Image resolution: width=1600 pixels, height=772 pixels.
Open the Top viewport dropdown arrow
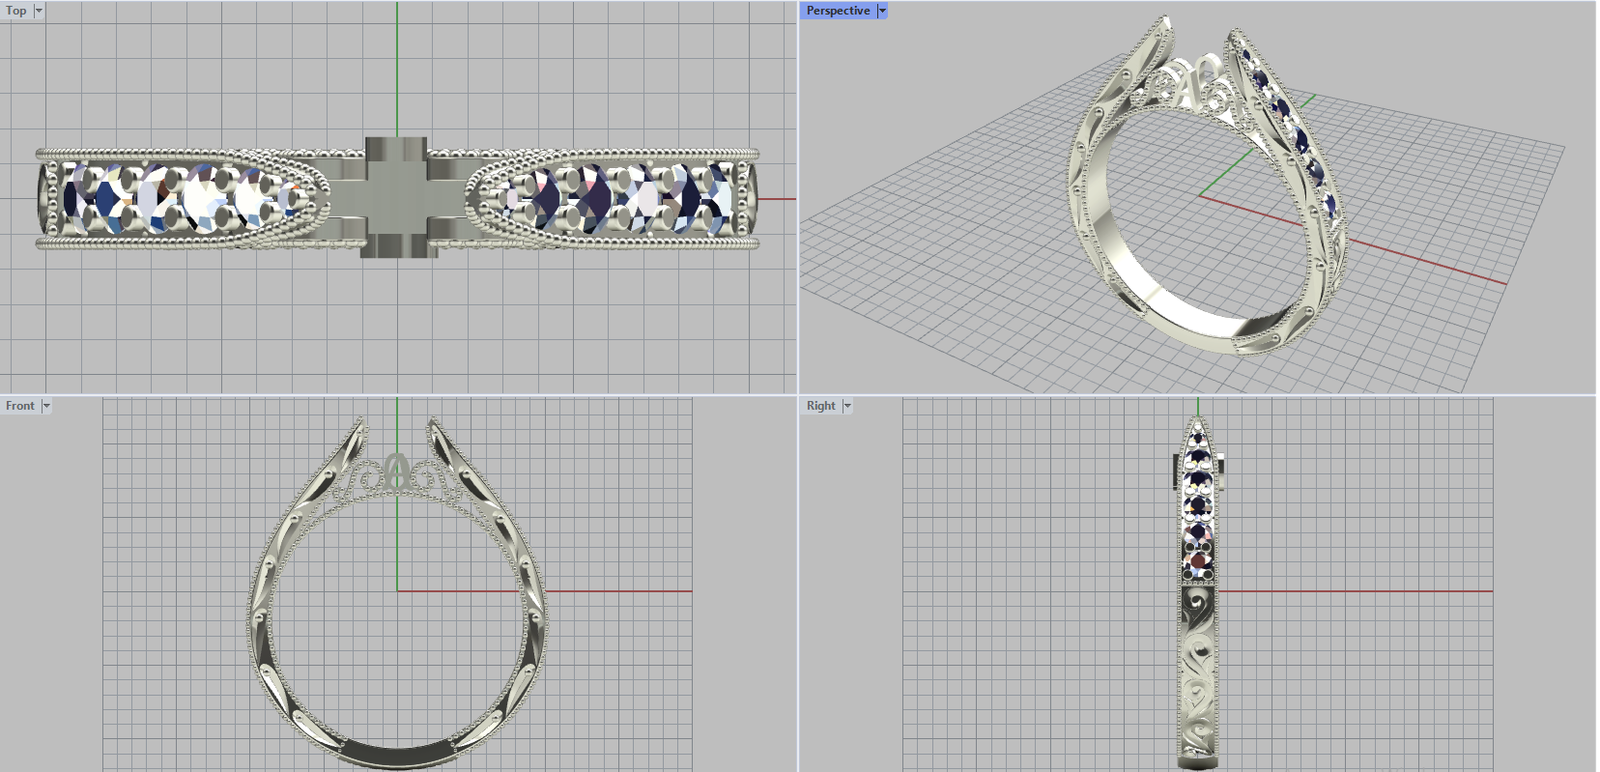pos(39,10)
